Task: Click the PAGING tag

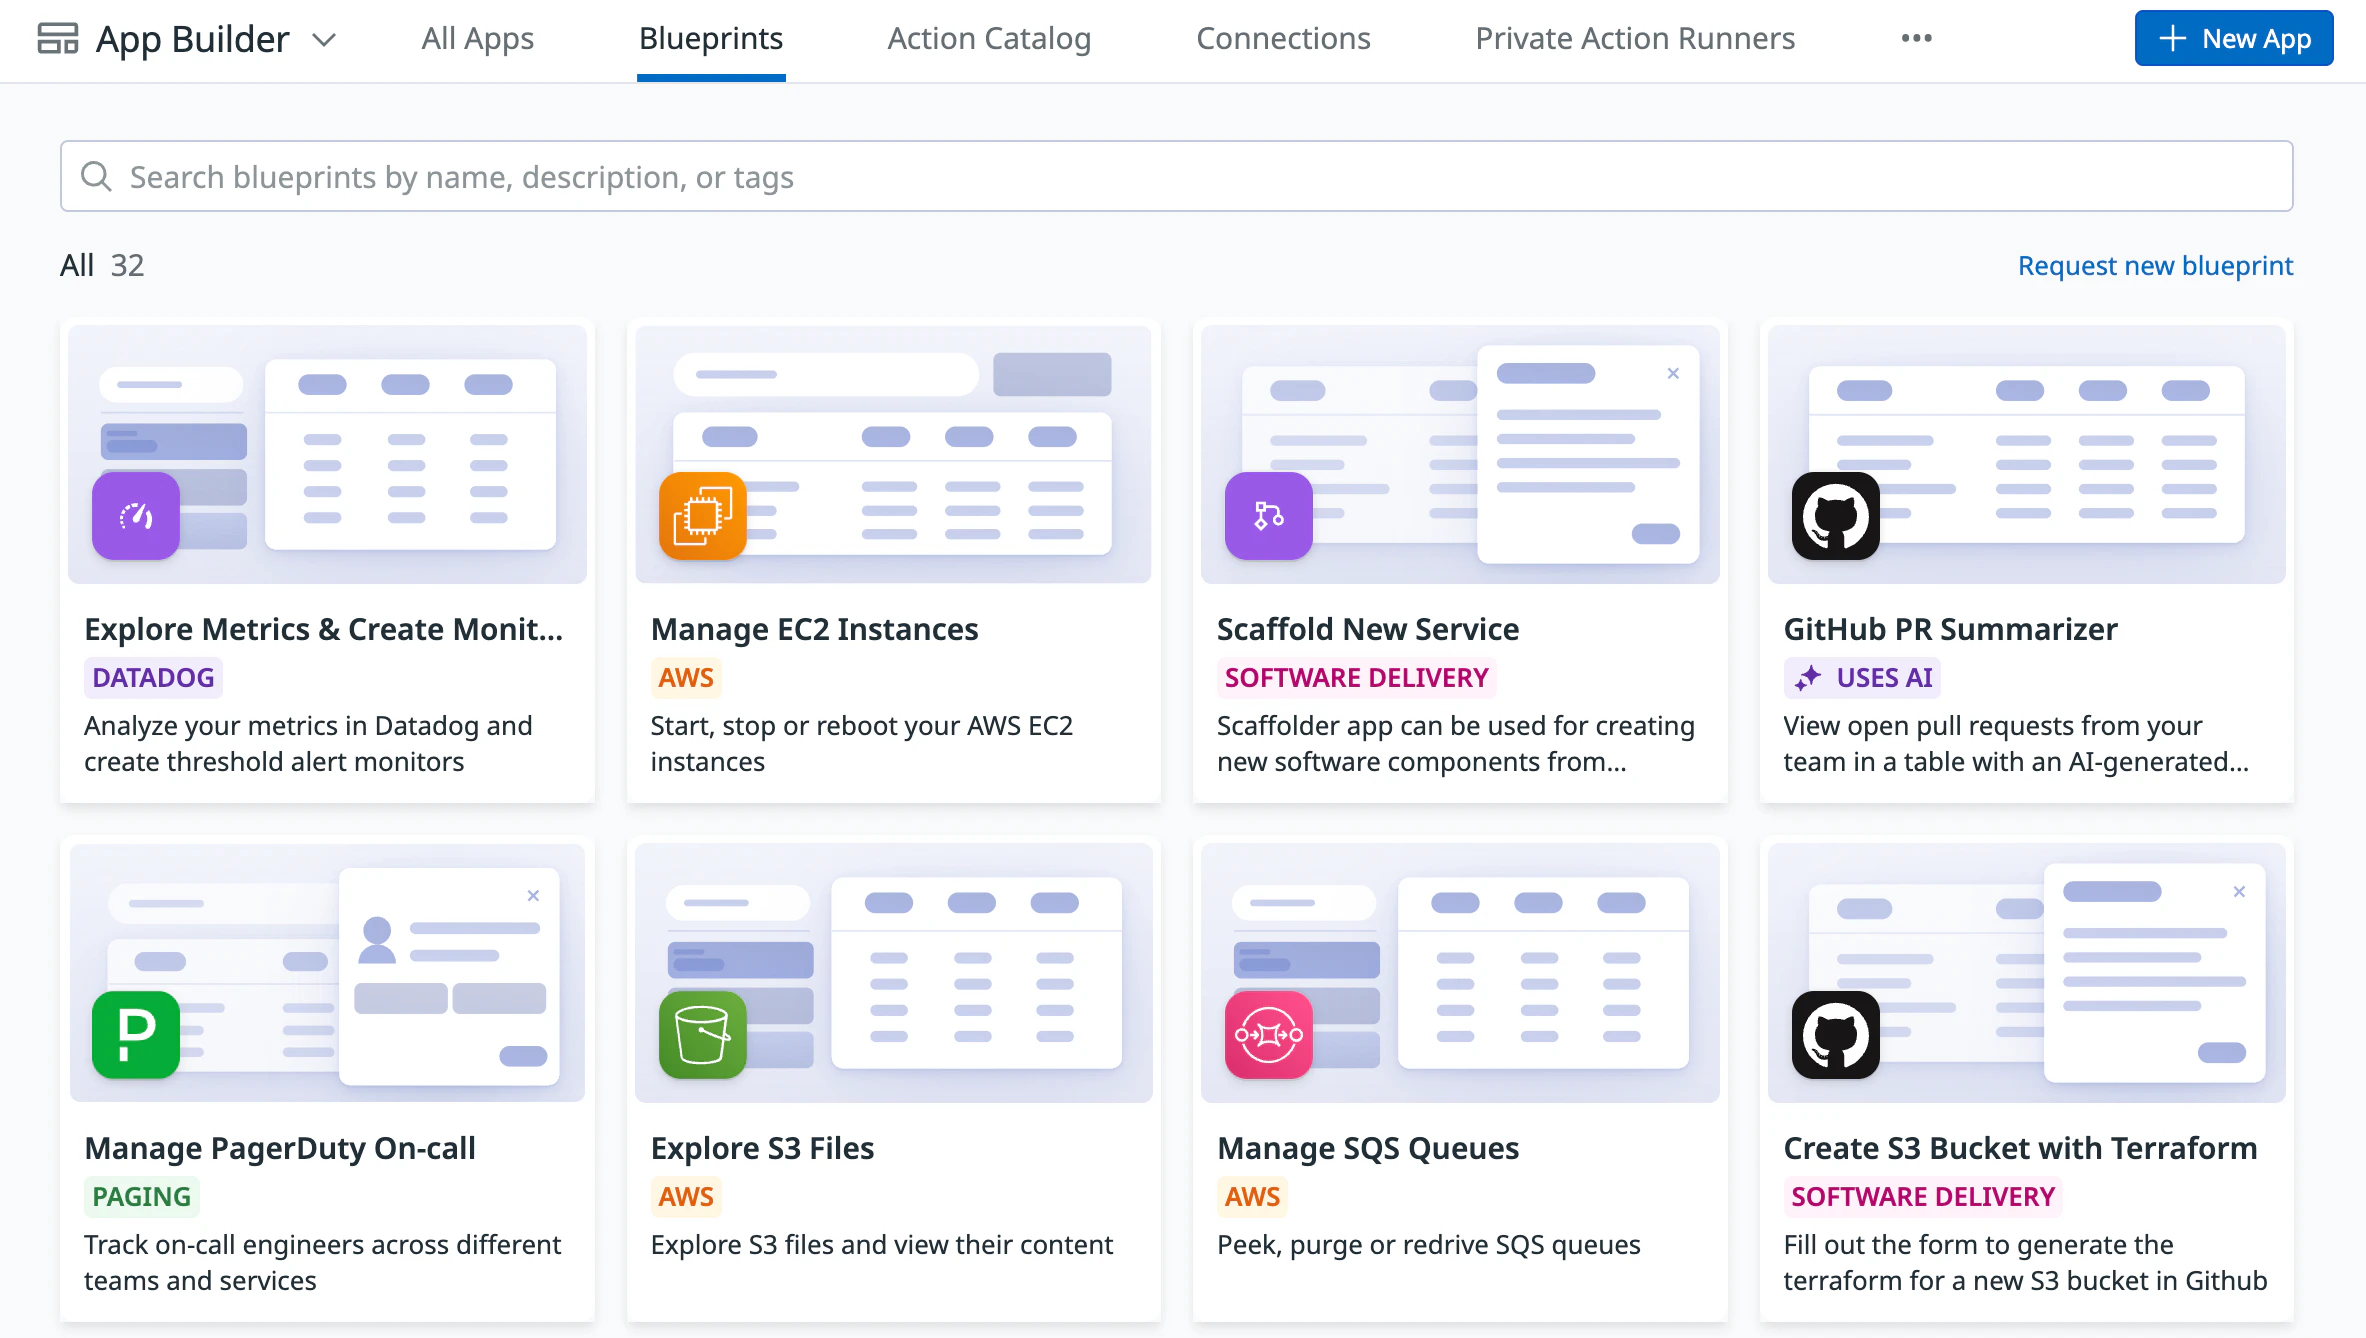Action: (142, 1197)
